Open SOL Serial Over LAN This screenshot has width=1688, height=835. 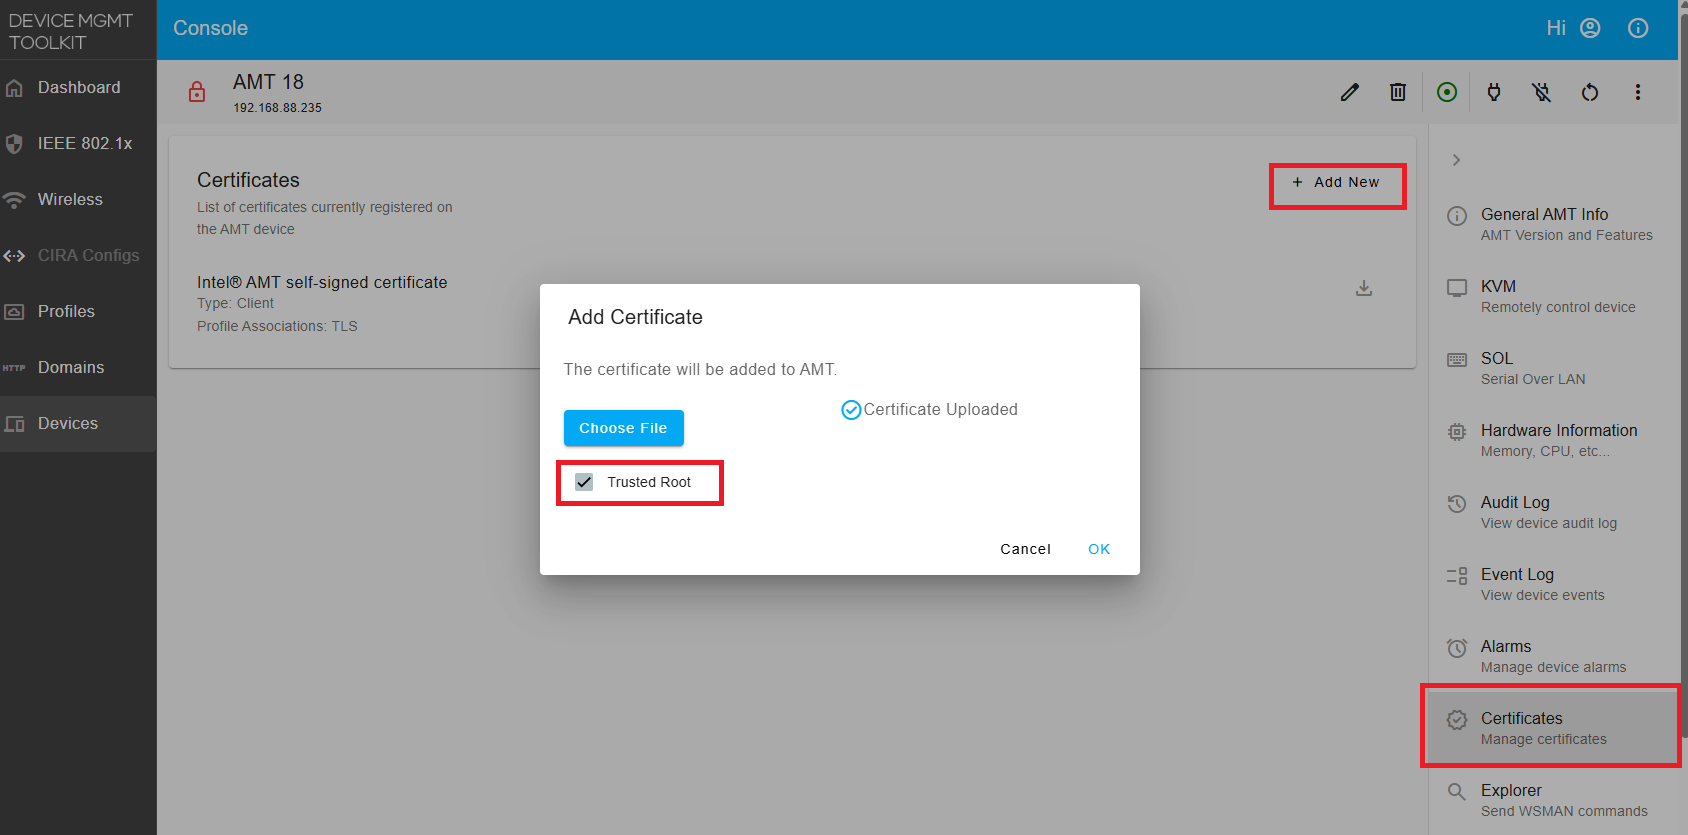coord(1554,368)
